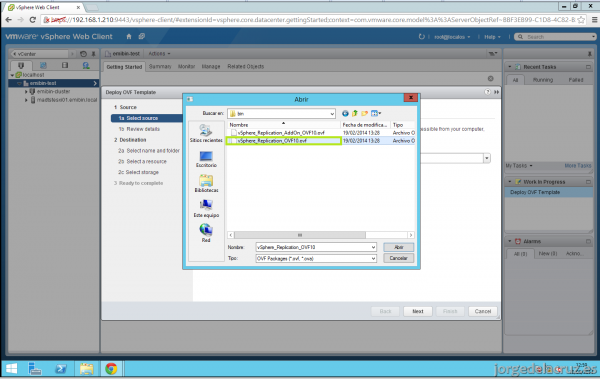Open Actions dropdown menu
Screen dimensions: 600x379
click(159, 54)
